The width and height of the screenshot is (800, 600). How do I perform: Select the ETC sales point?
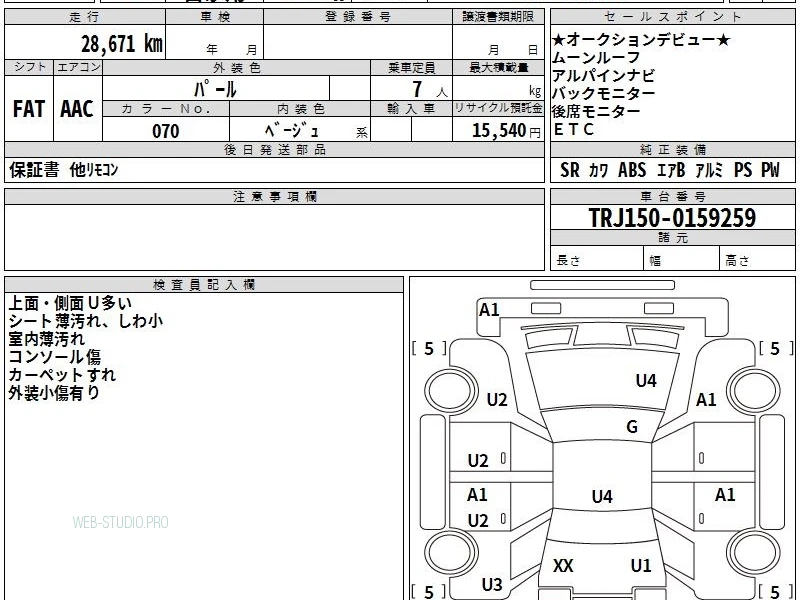574,129
